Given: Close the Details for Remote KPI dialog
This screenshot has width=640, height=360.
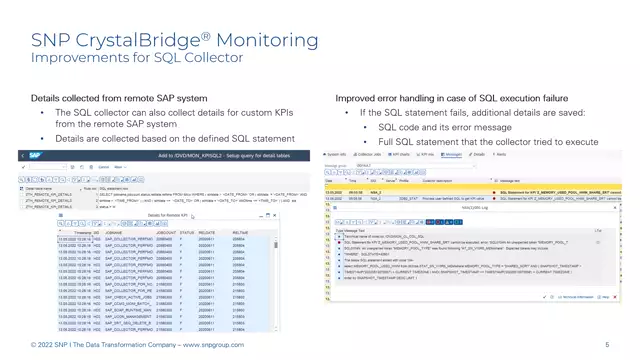Looking at the screenshot, I should [275, 215].
